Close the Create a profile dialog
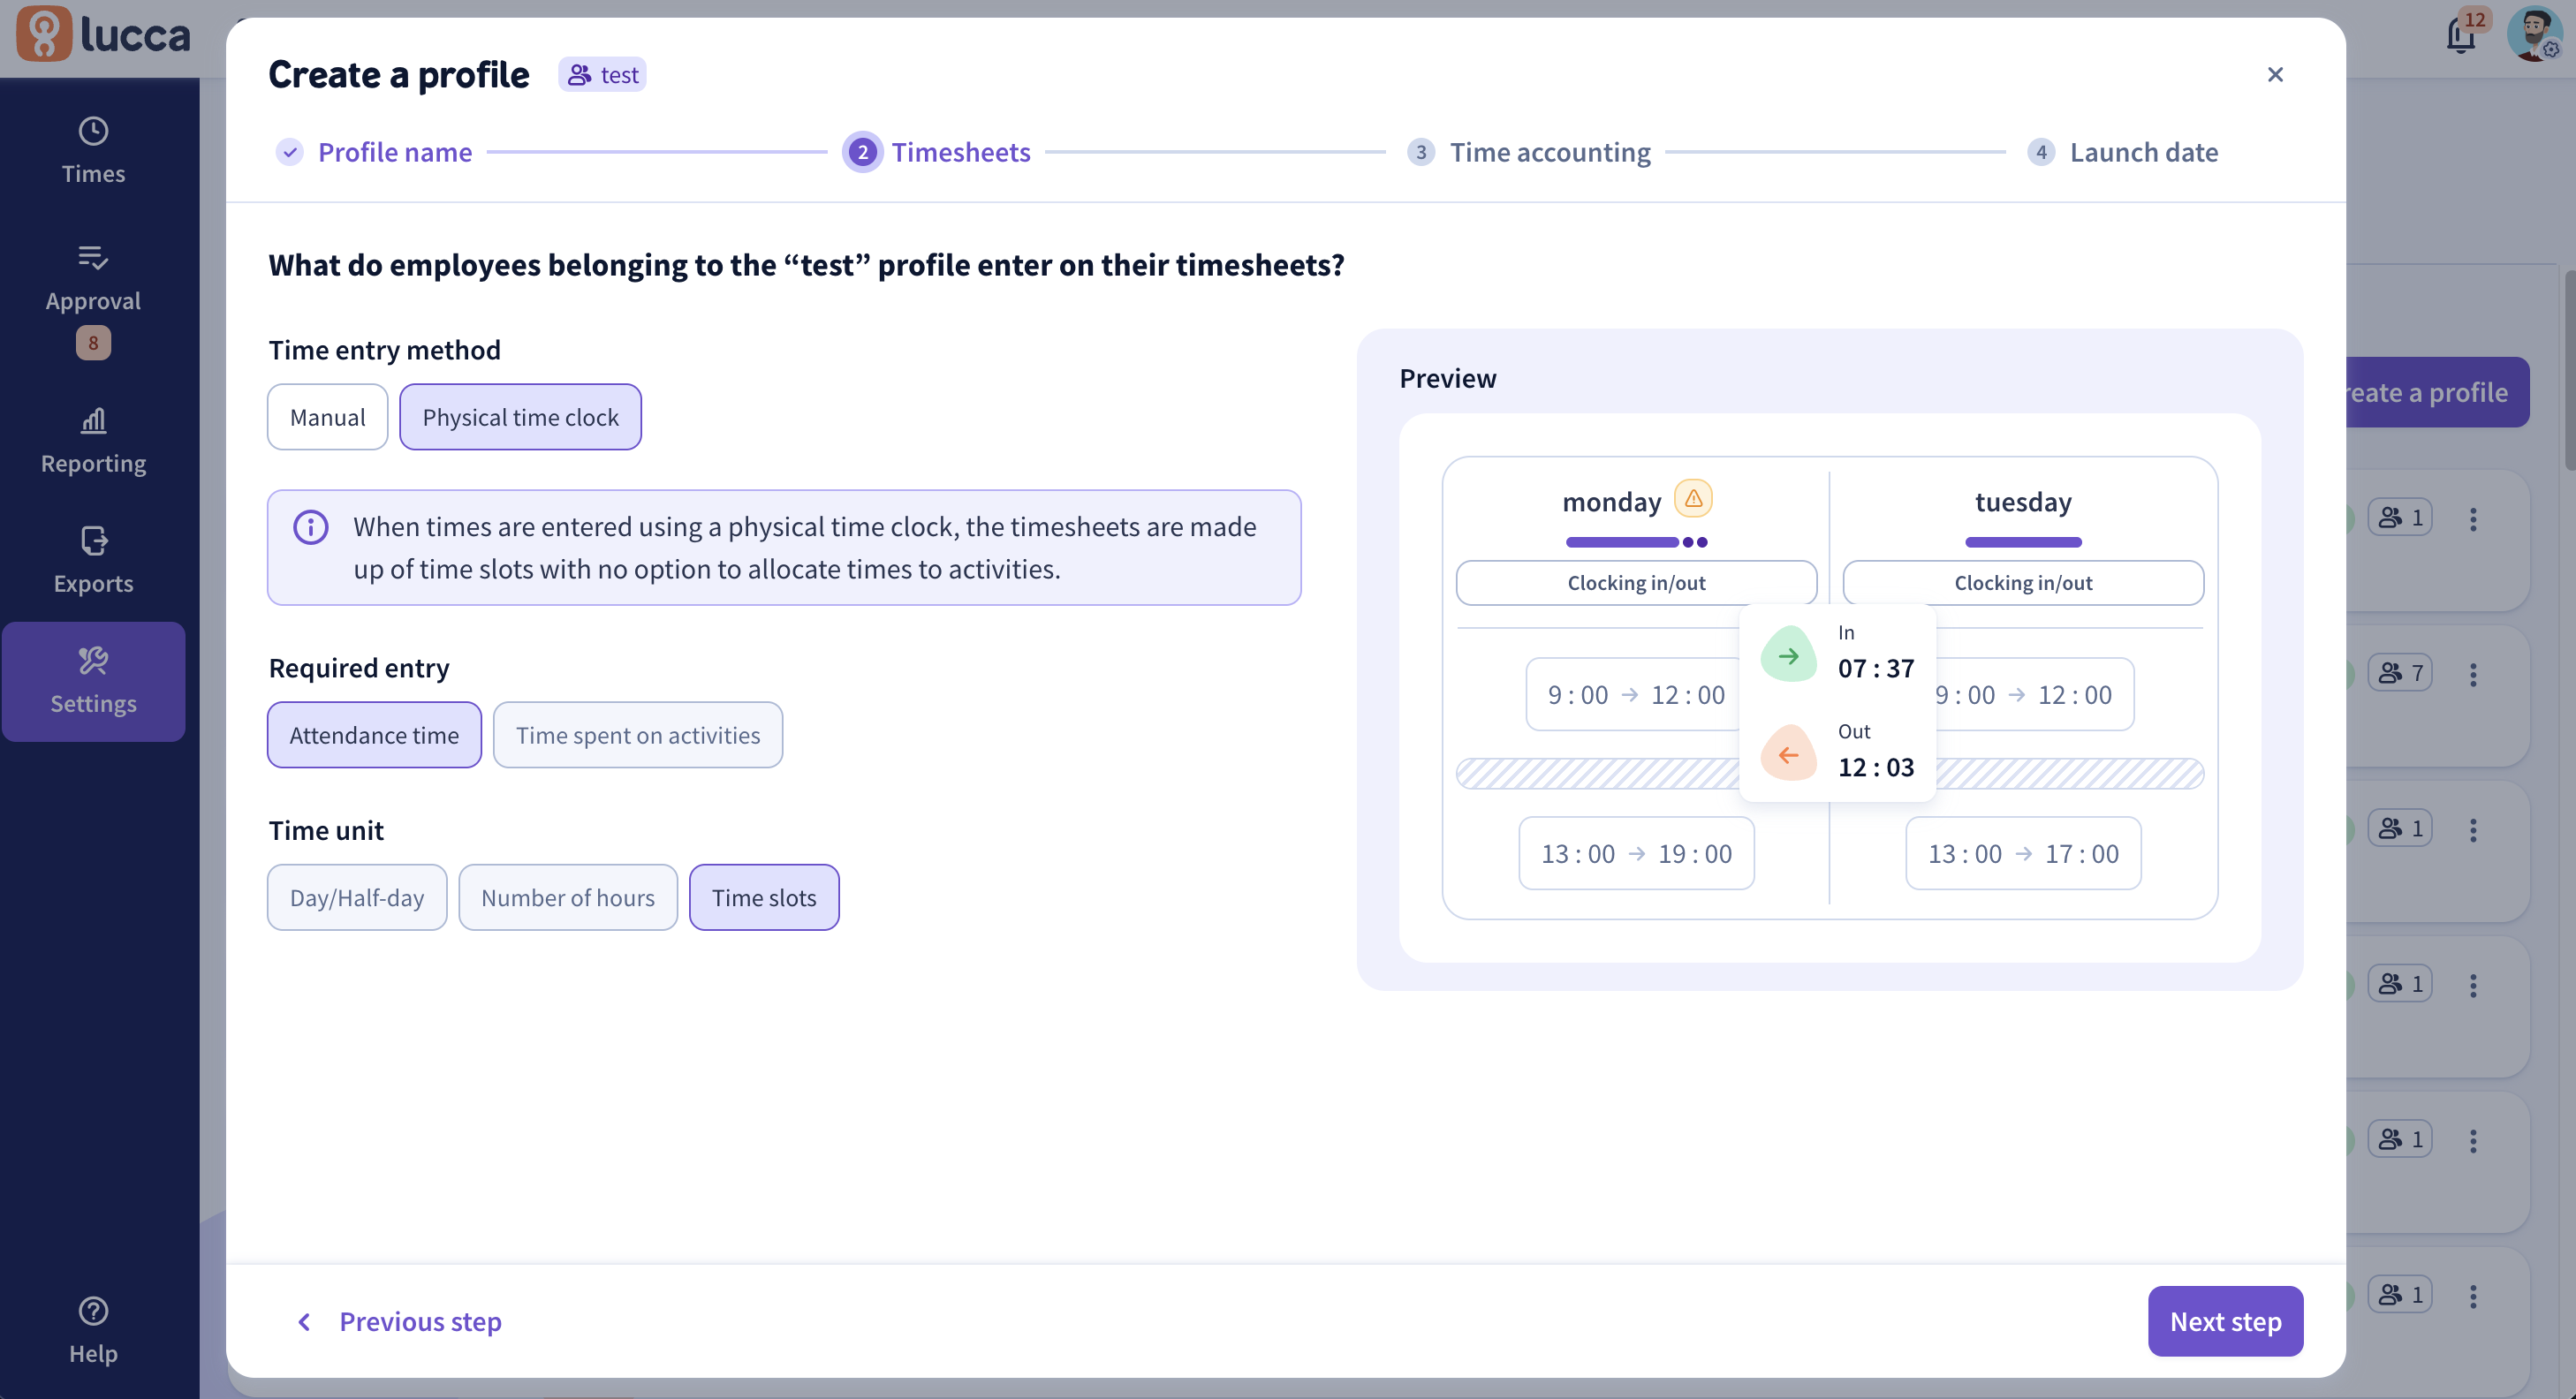This screenshot has height=1399, width=2576. tap(2275, 74)
